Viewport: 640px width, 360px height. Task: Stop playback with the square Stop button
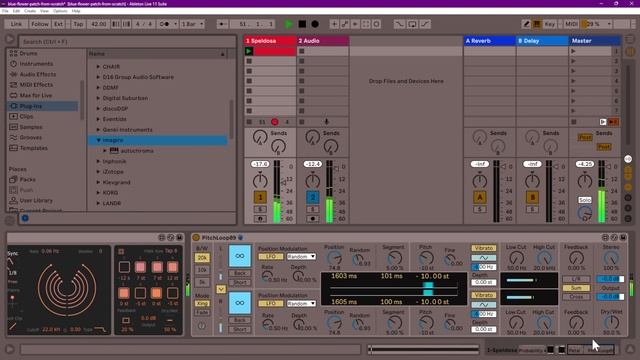[302, 24]
